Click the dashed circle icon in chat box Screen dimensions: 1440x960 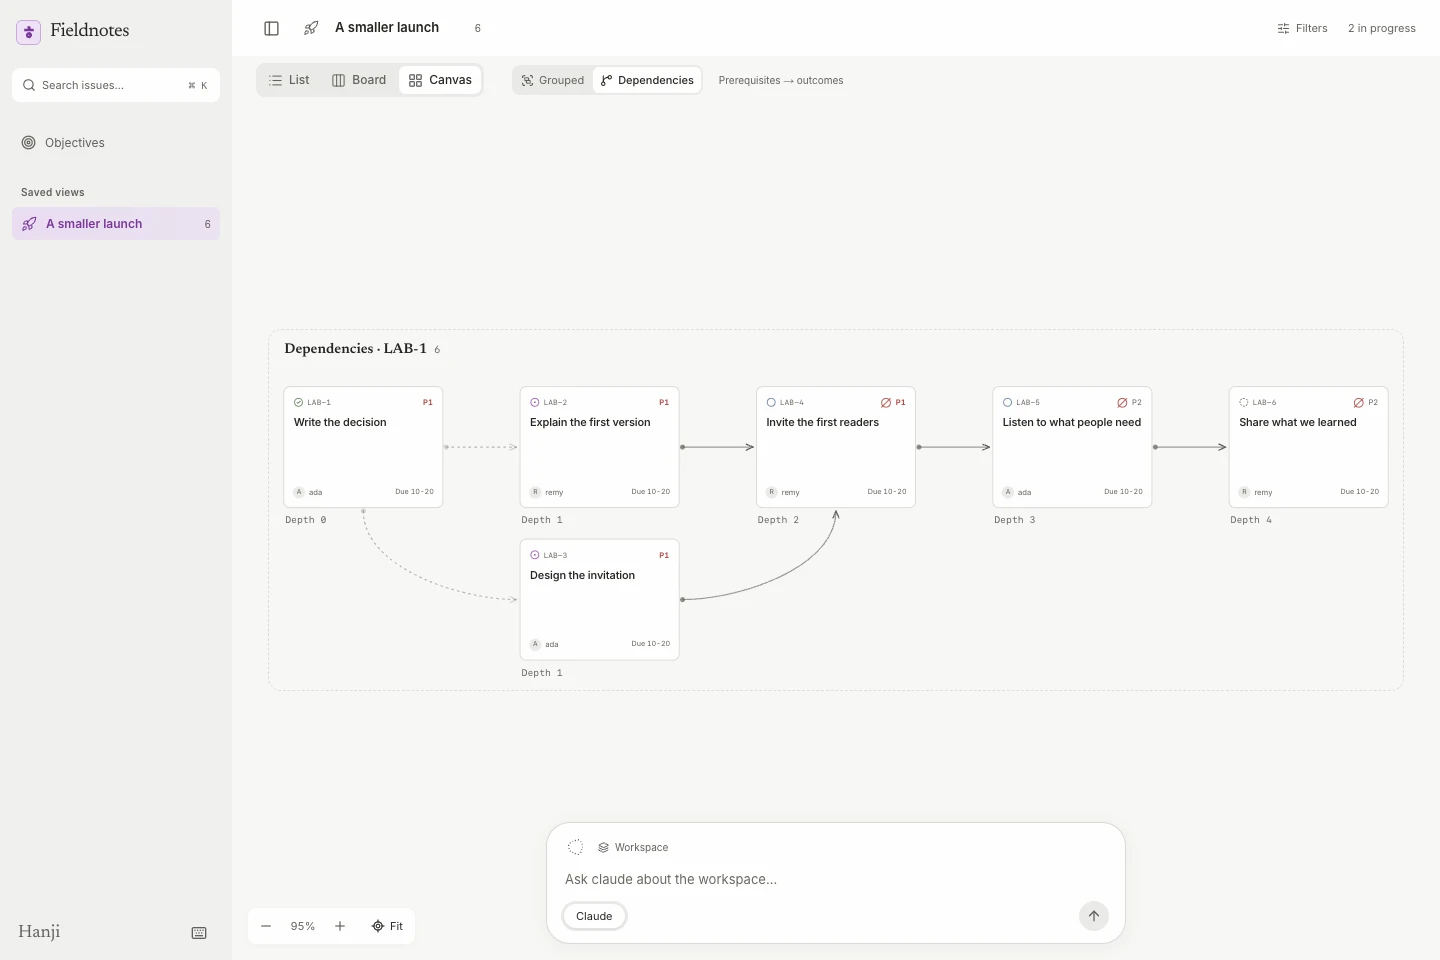tap(576, 847)
